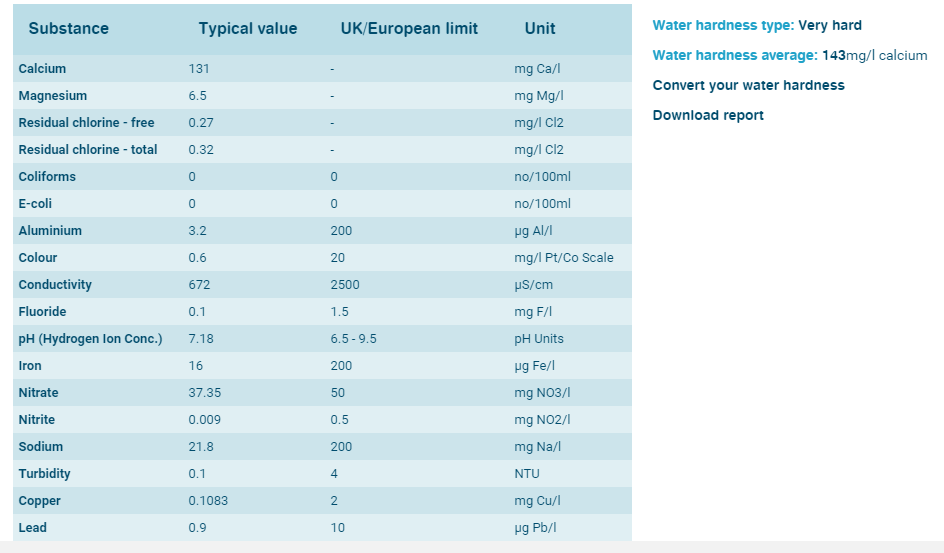Click the Magnesium row label
The height and width of the screenshot is (553, 944).
pyautogui.click(x=52, y=96)
